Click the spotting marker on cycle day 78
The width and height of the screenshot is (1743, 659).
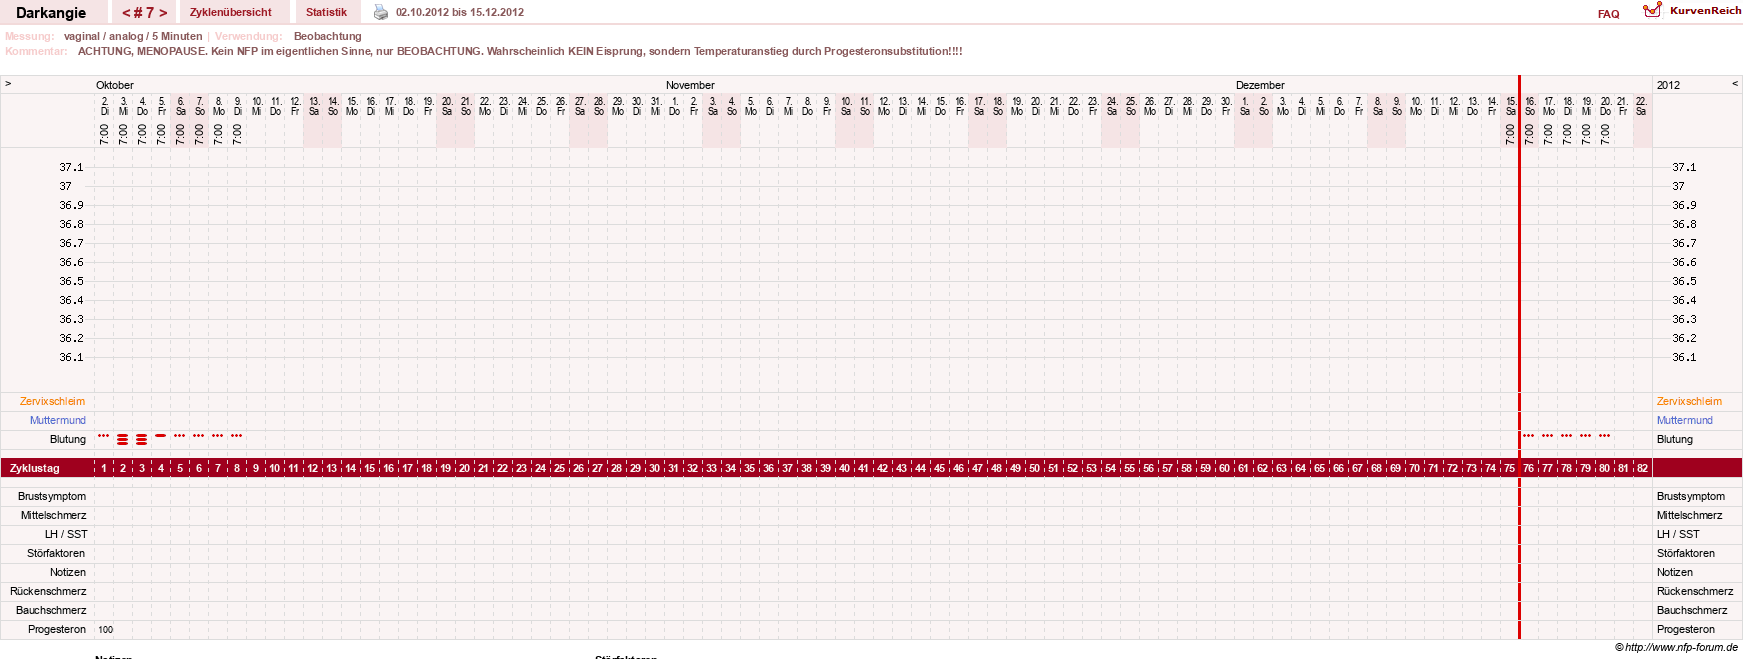click(1566, 436)
